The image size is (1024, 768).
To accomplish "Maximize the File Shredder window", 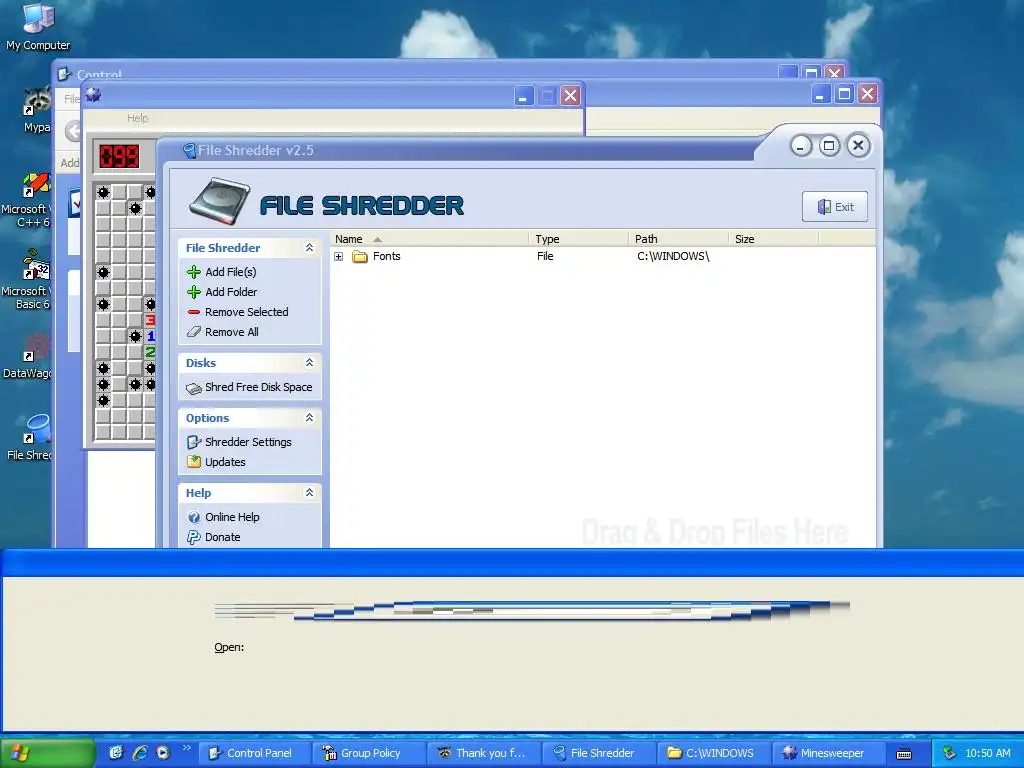I will click(x=829, y=146).
